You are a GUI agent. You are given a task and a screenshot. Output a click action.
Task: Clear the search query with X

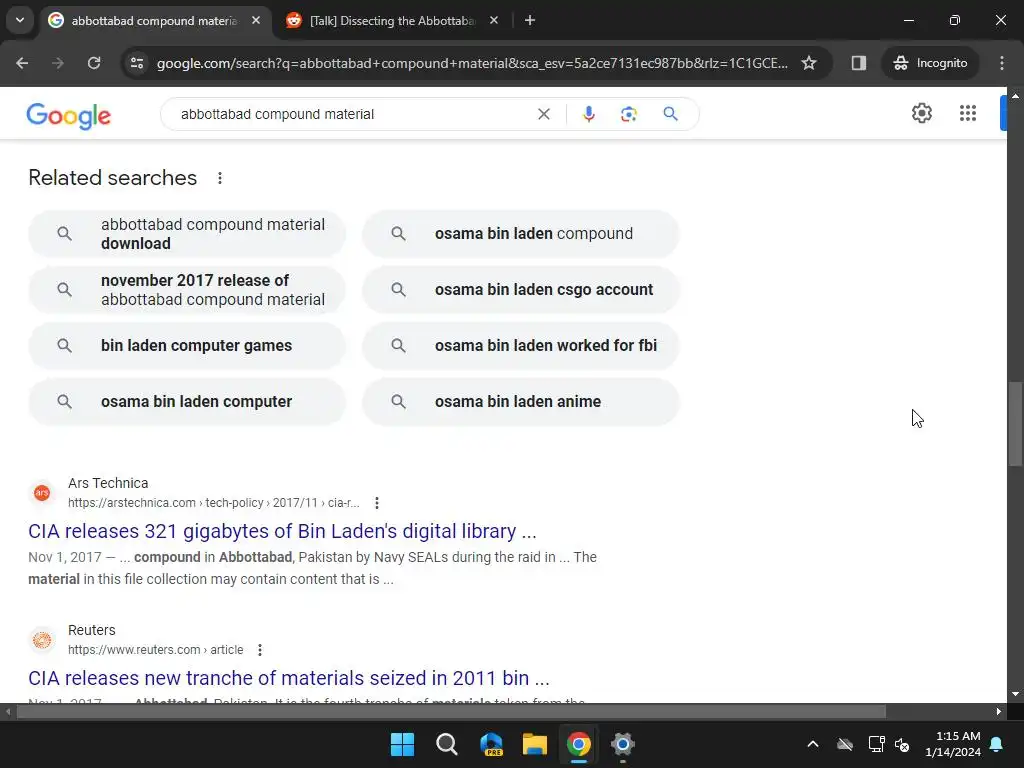pyautogui.click(x=543, y=114)
